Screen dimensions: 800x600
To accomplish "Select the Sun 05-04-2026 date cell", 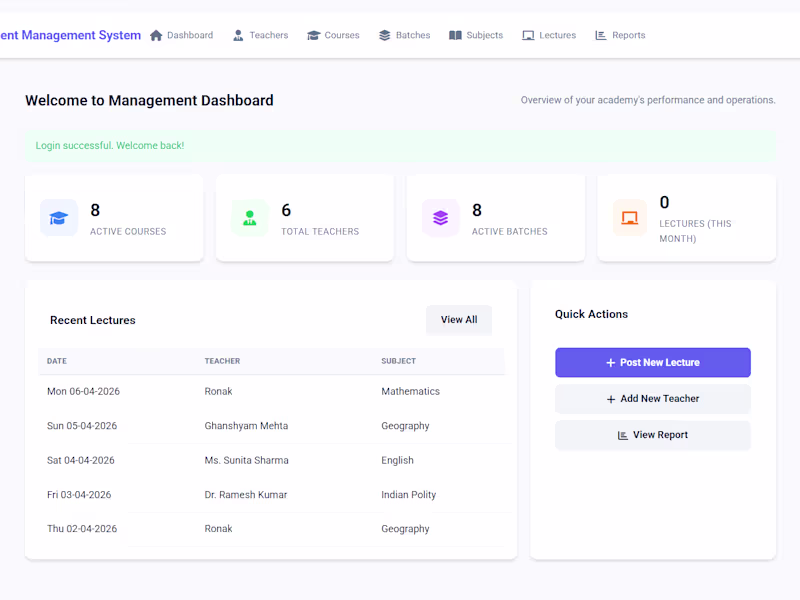I will 82,426.
